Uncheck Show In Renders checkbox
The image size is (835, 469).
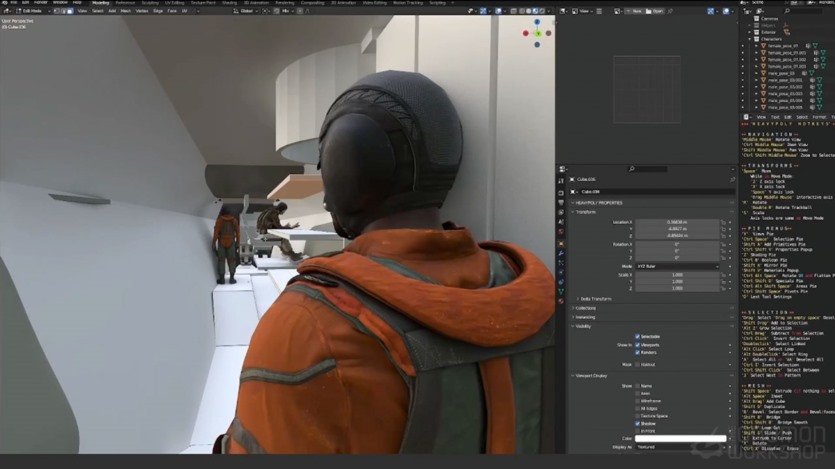tap(637, 352)
